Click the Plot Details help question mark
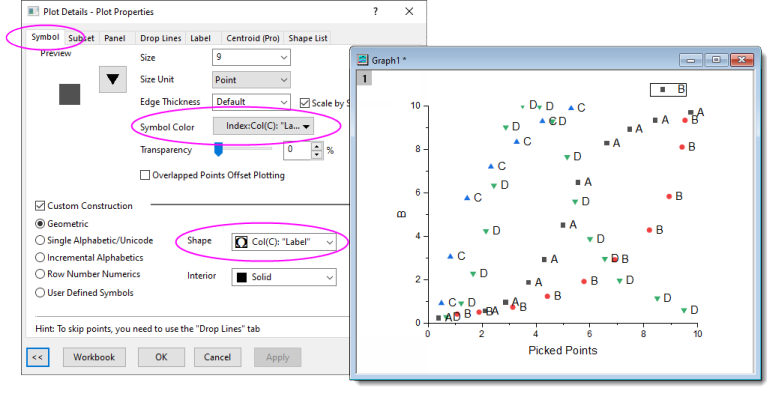Image resolution: width=767 pixels, height=403 pixels. (375, 12)
